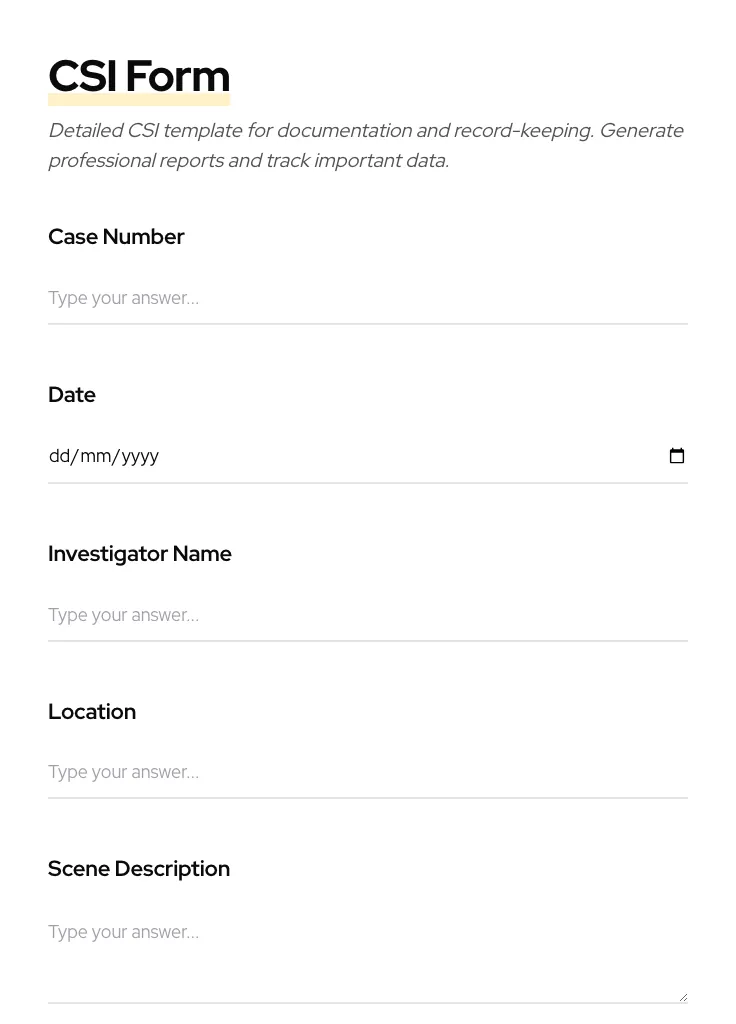The image size is (736, 1024).
Task: Select the year 'yyyy' segment of Date
Action: [x=140, y=457]
